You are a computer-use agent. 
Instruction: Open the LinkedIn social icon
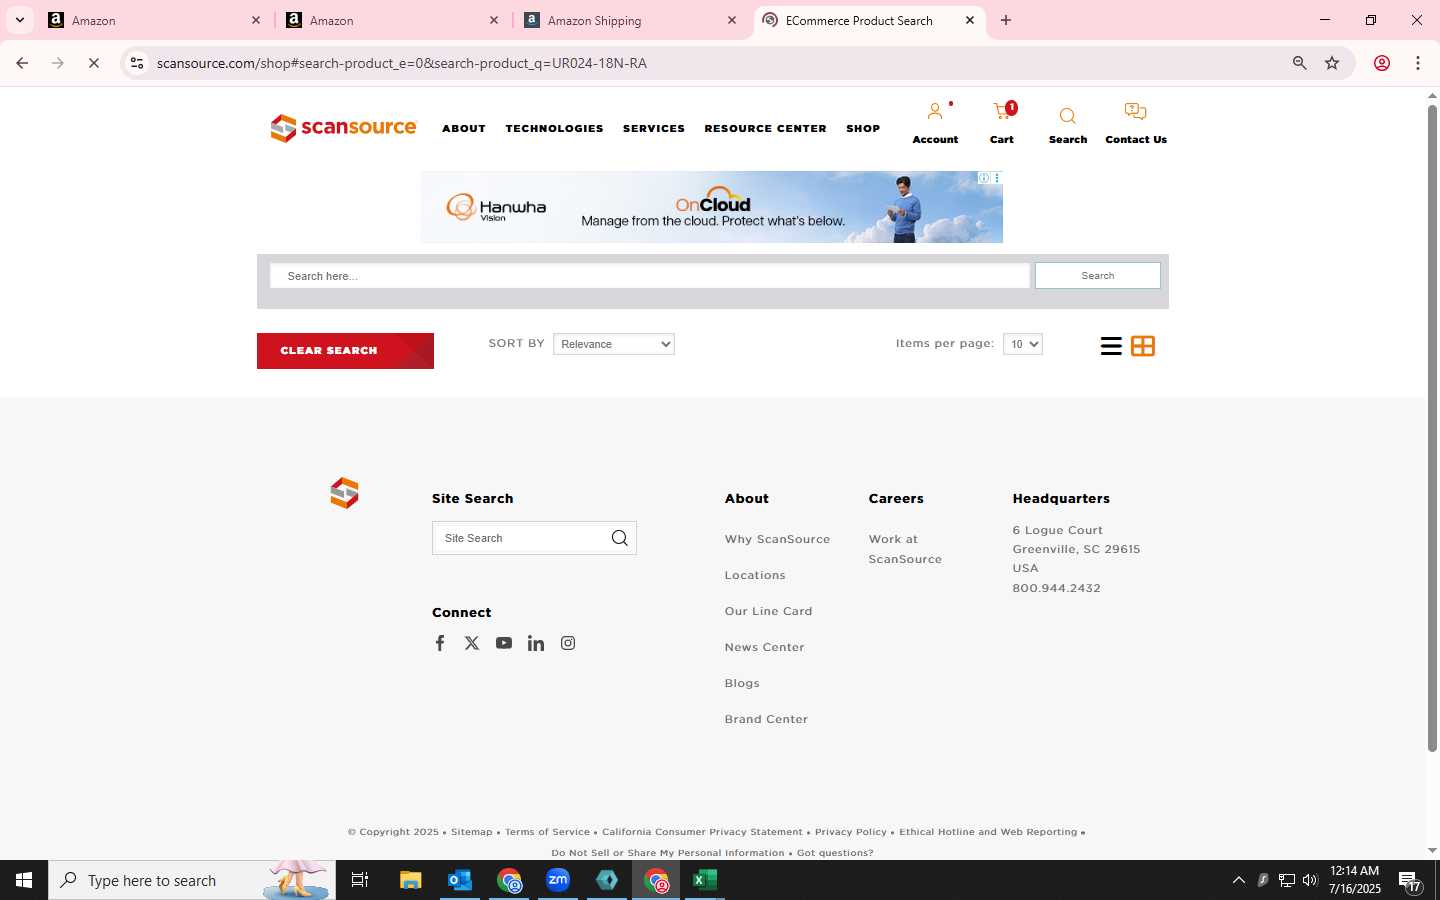pyautogui.click(x=536, y=643)
